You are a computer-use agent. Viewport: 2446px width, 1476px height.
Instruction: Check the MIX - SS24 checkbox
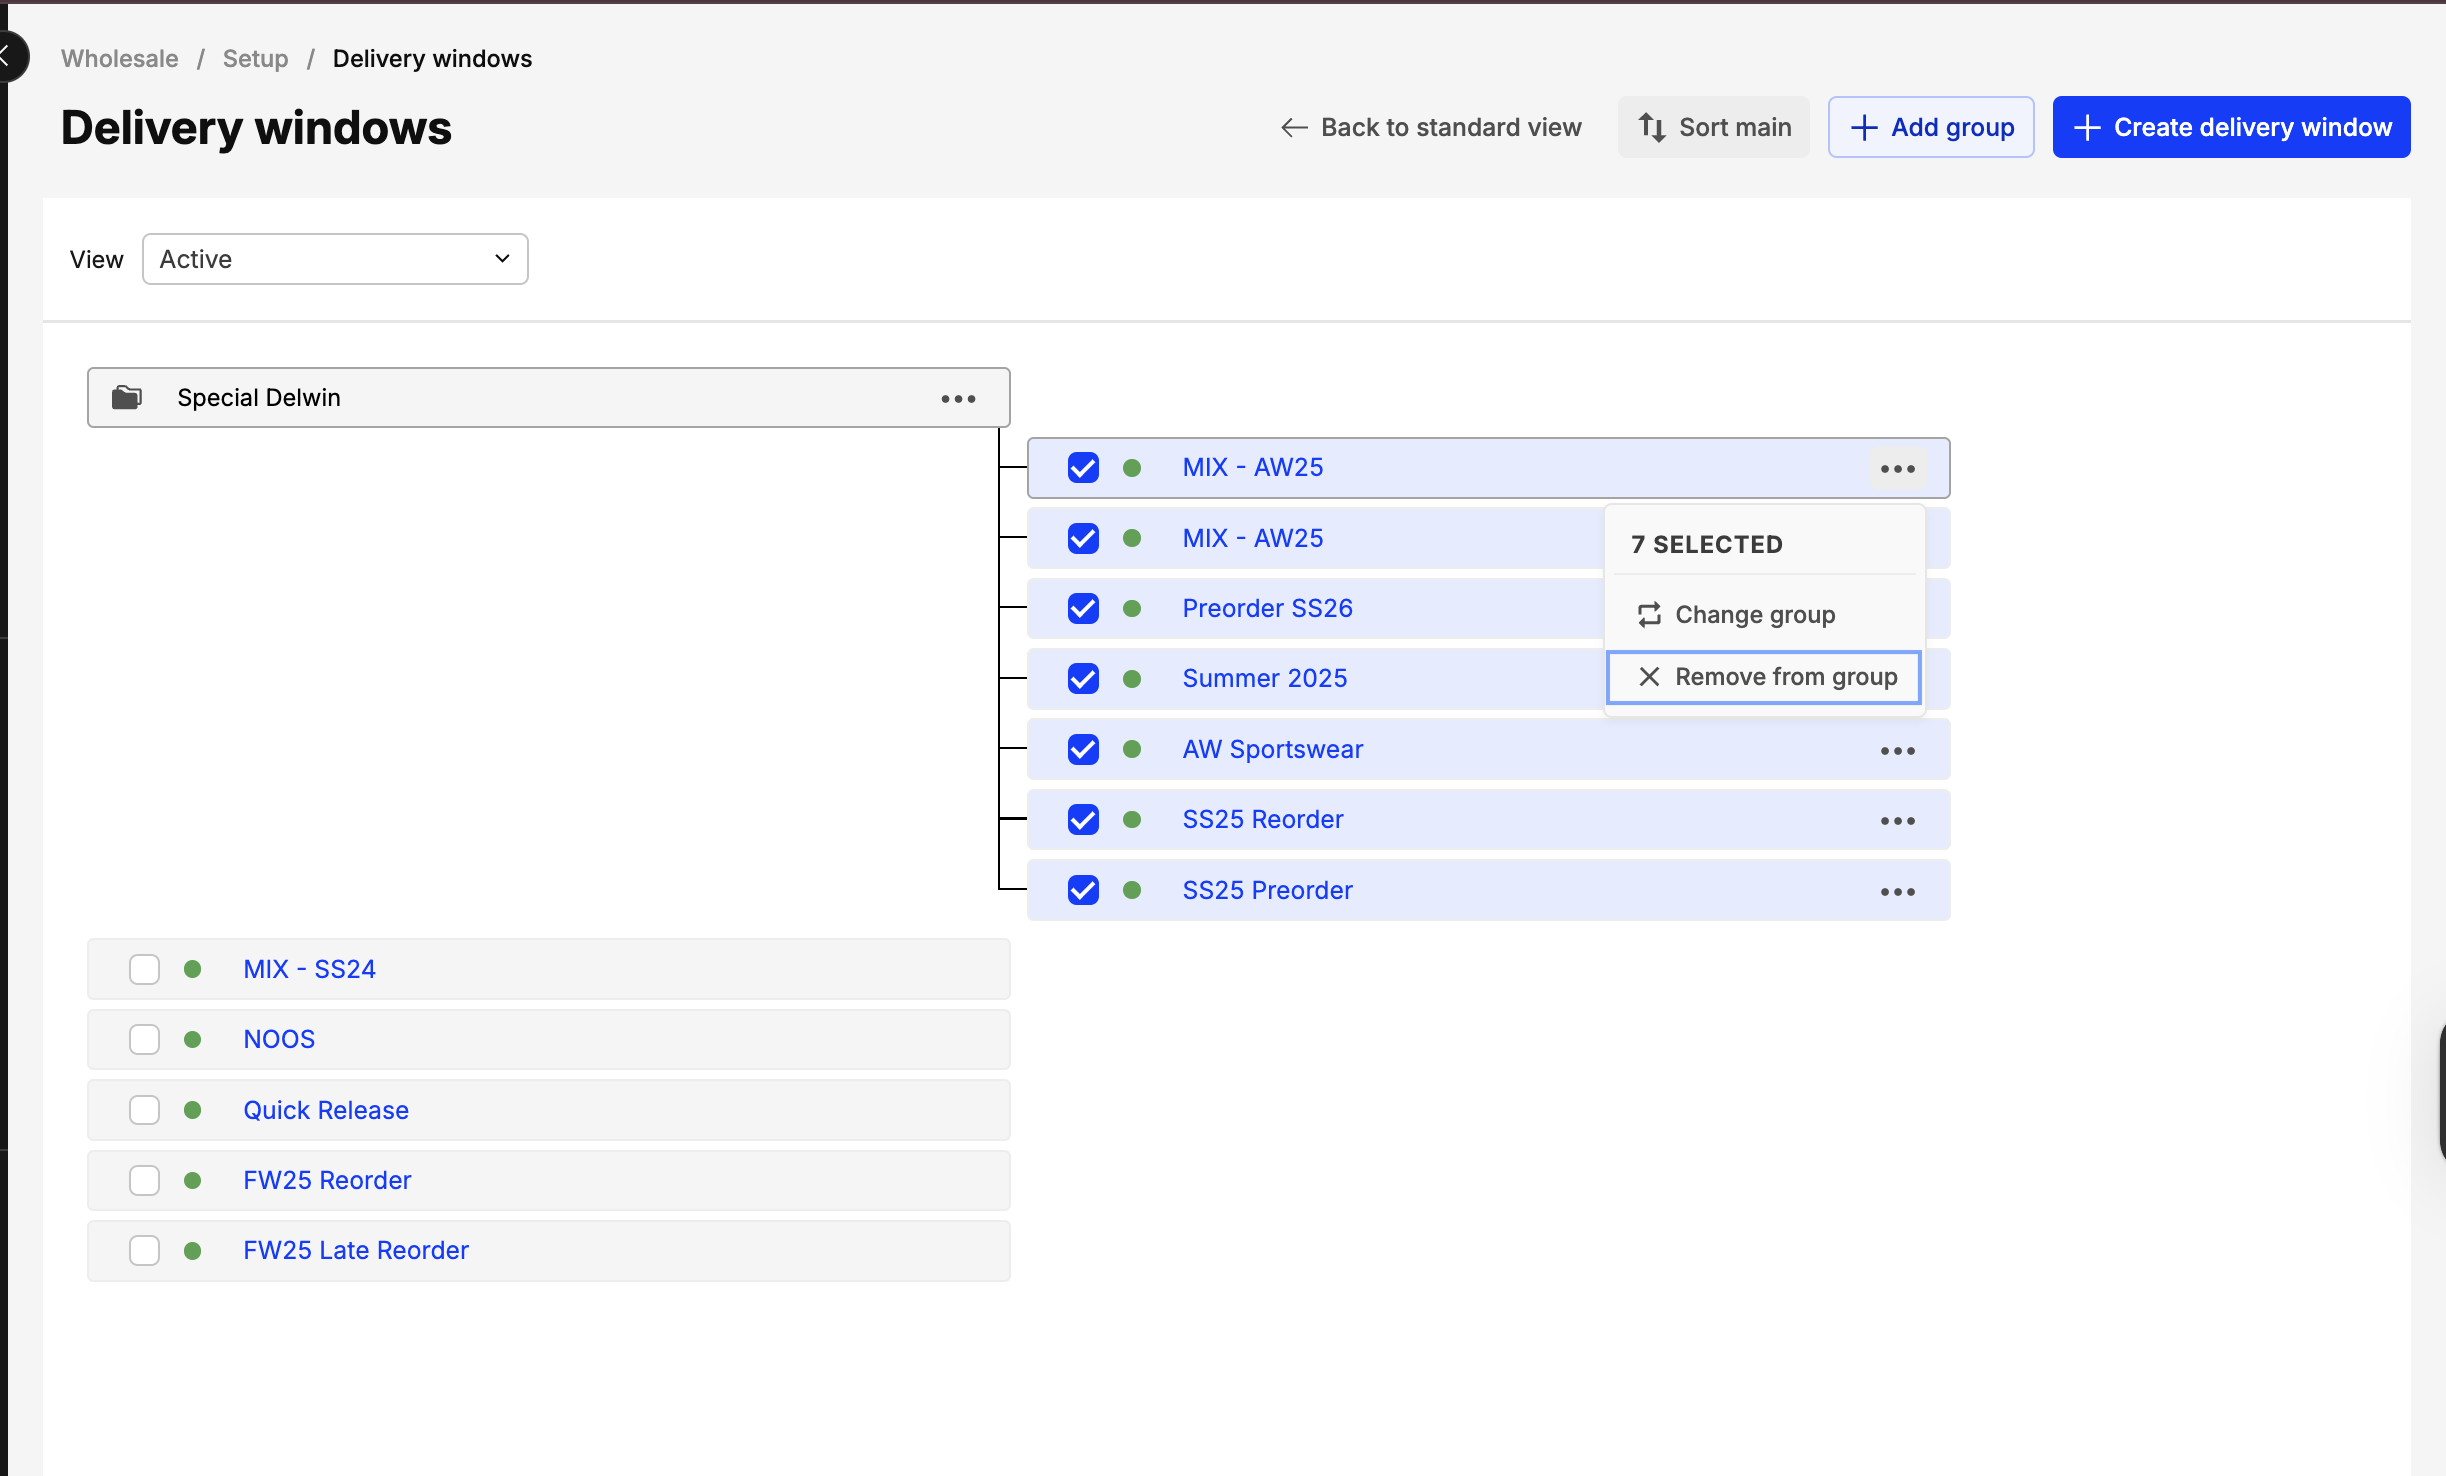pos(144,969)
